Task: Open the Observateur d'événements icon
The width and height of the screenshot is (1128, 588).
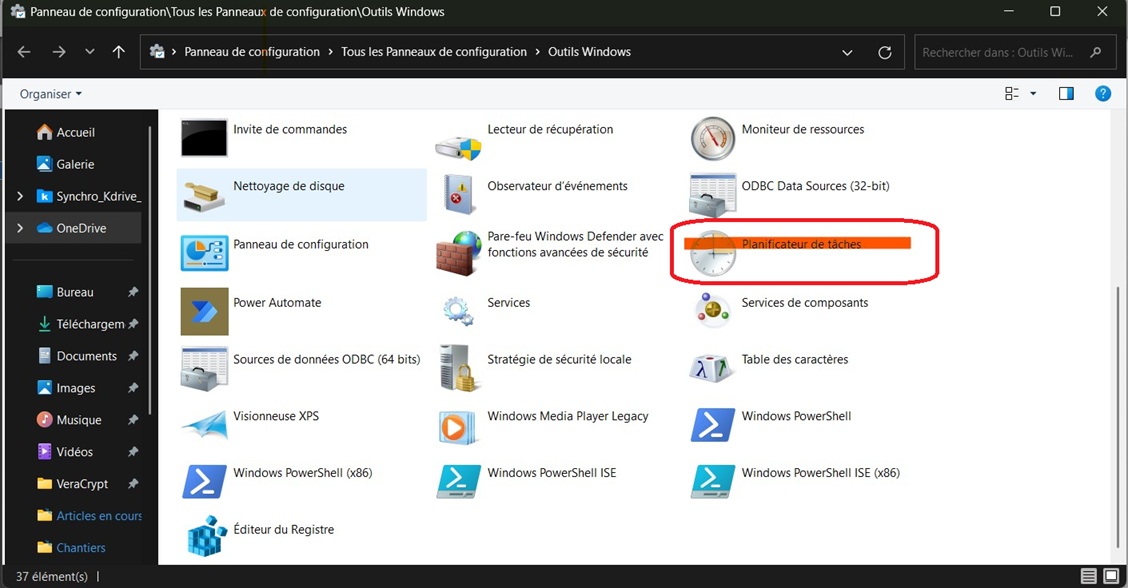Action: click(x=459, y=194)
